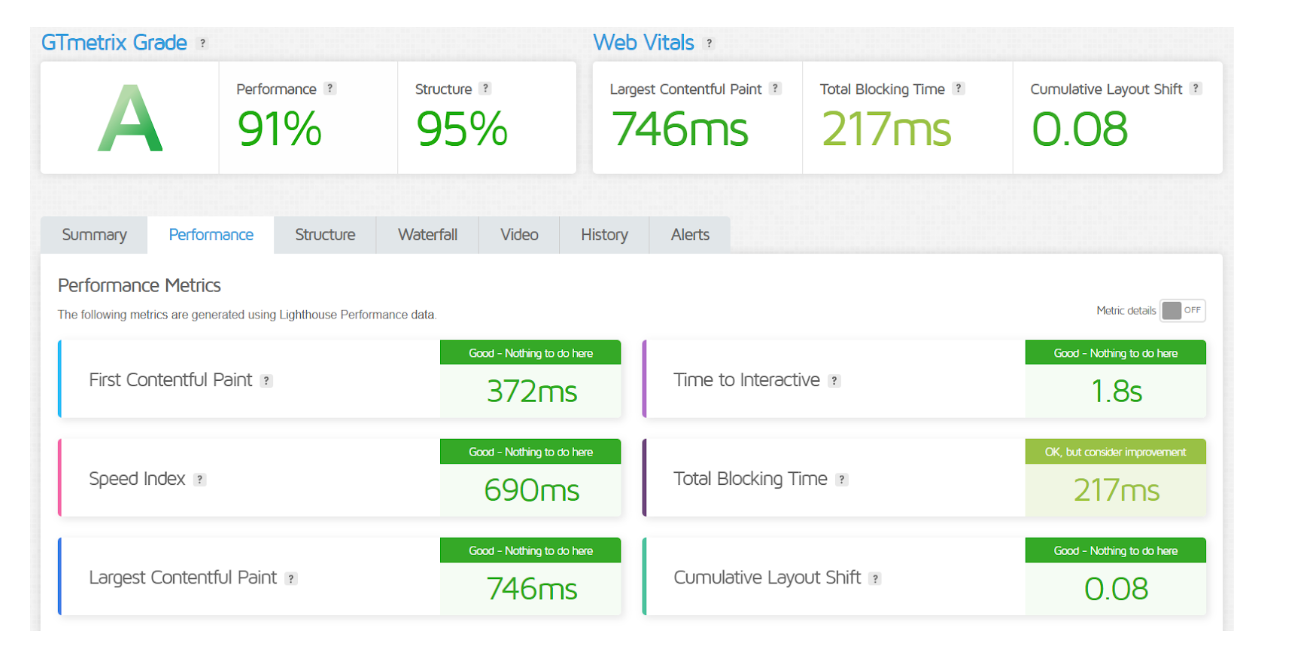Open Time to Interactive help icon

tap(834, 381)
